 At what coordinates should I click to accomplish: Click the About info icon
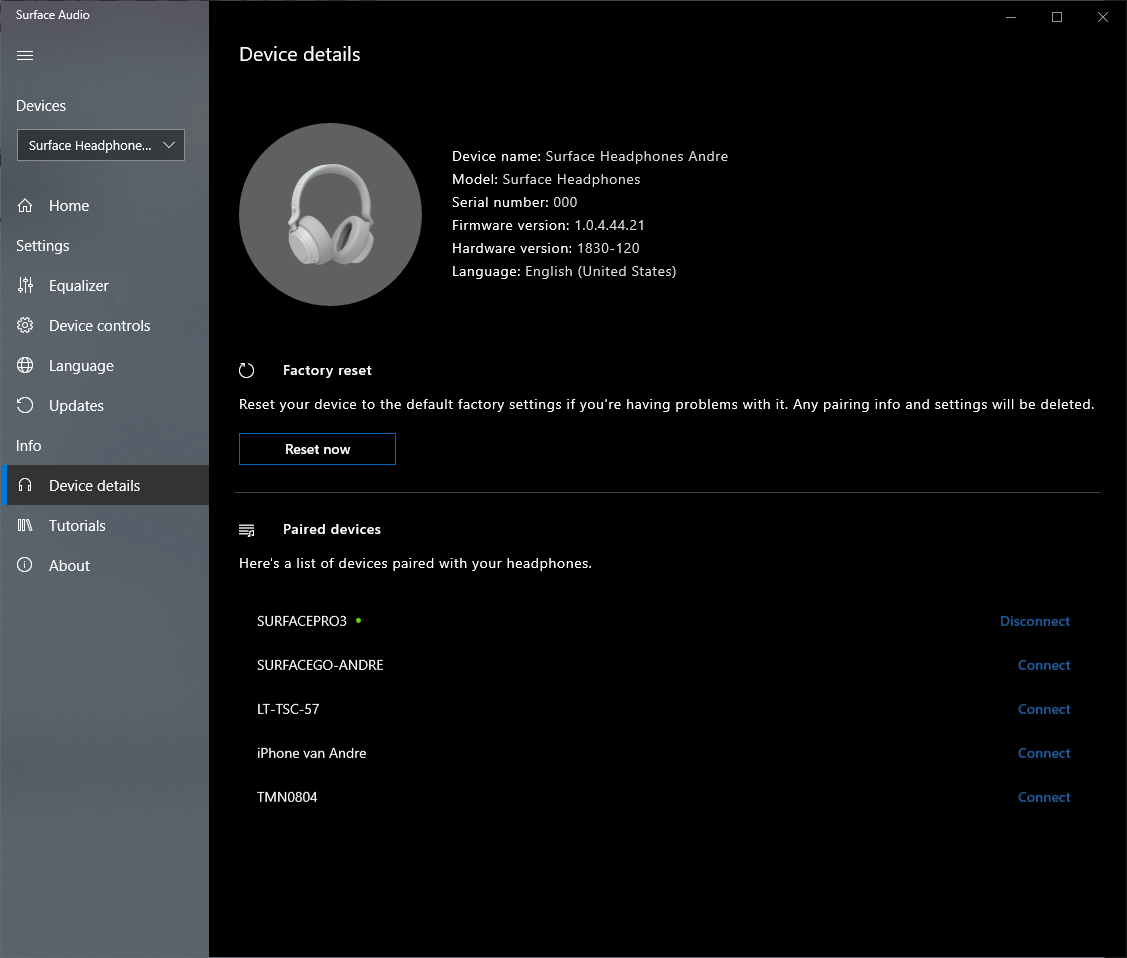(x=25, y=566)
